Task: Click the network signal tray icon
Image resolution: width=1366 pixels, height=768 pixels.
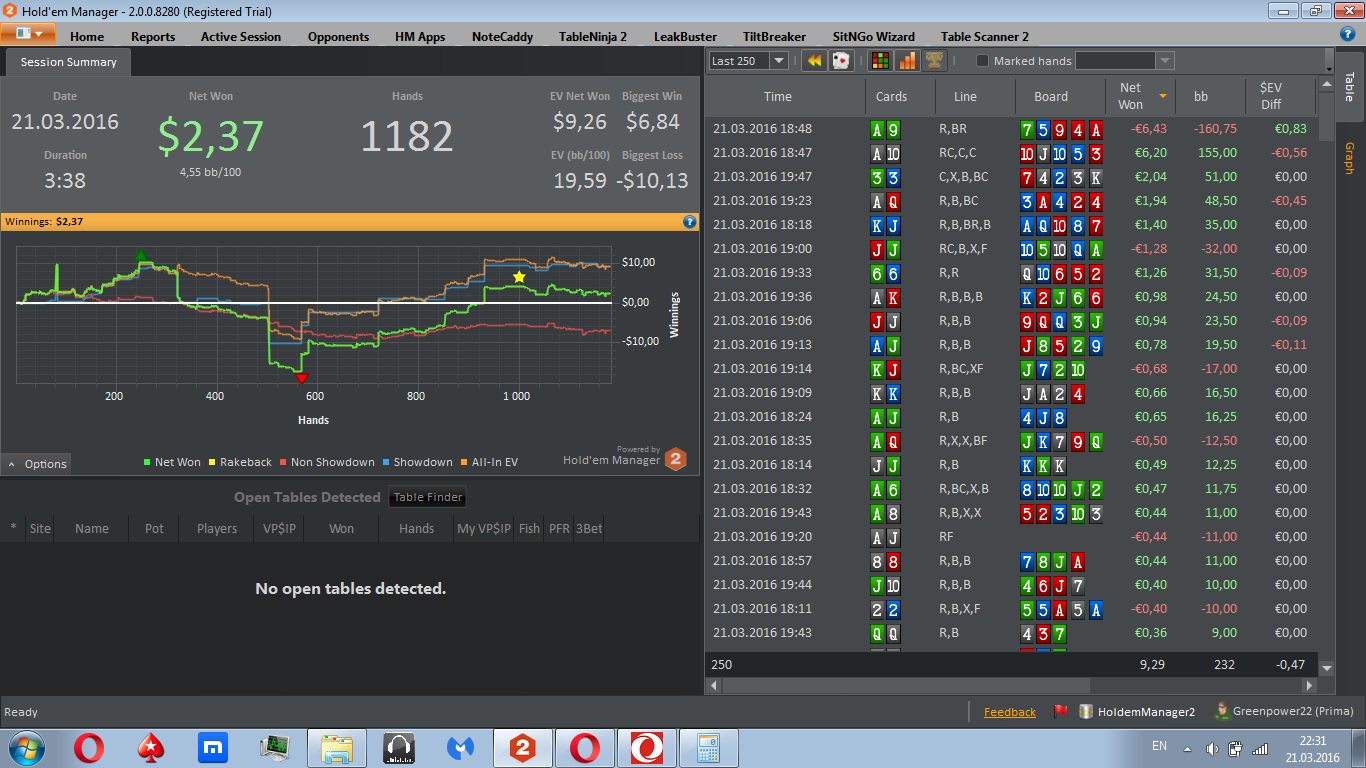Action: click(x=1260, y=747)
